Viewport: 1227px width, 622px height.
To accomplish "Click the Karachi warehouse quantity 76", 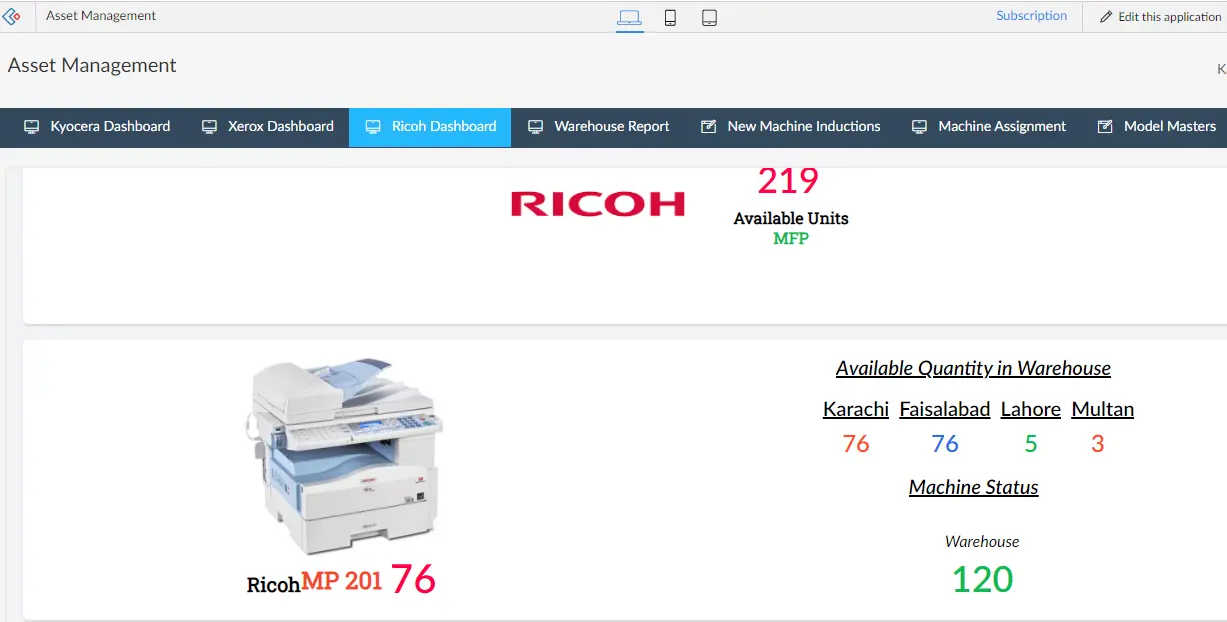I will [x=856, y=444].
